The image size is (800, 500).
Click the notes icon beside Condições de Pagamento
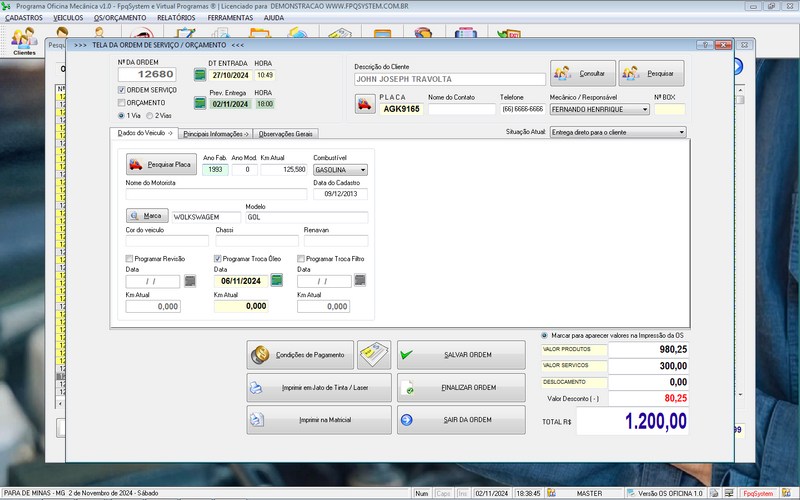[374, 354]
